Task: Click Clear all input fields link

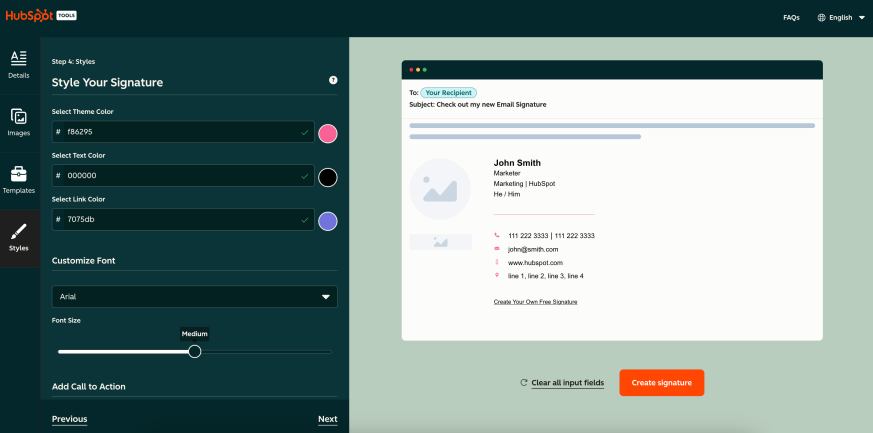Action: tap(567, 383)
